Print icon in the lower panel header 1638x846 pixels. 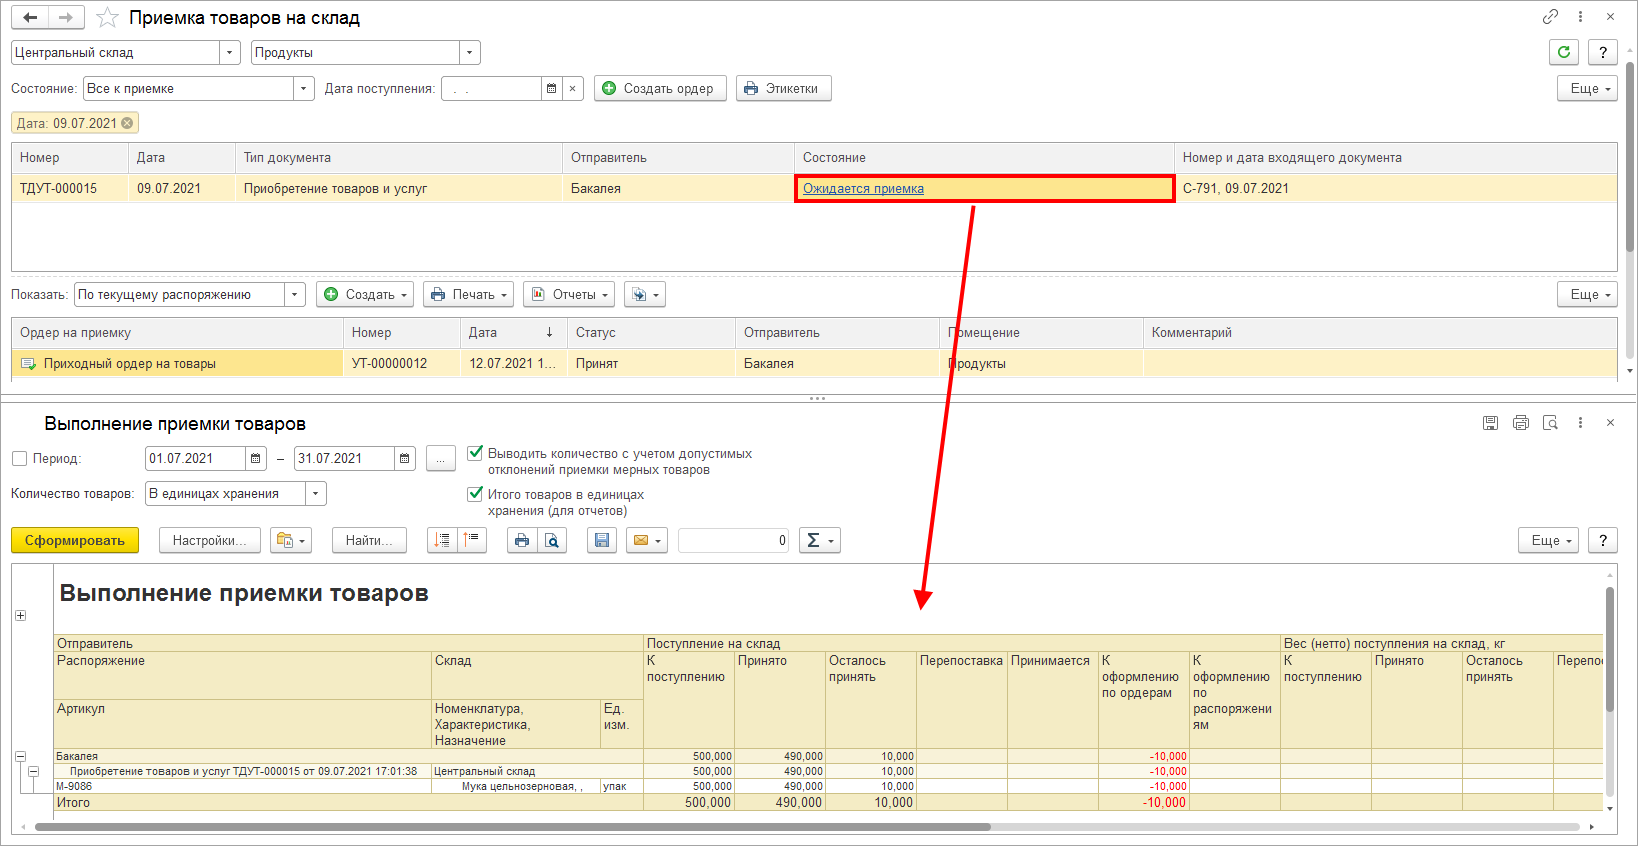(x=1520, y=423)
